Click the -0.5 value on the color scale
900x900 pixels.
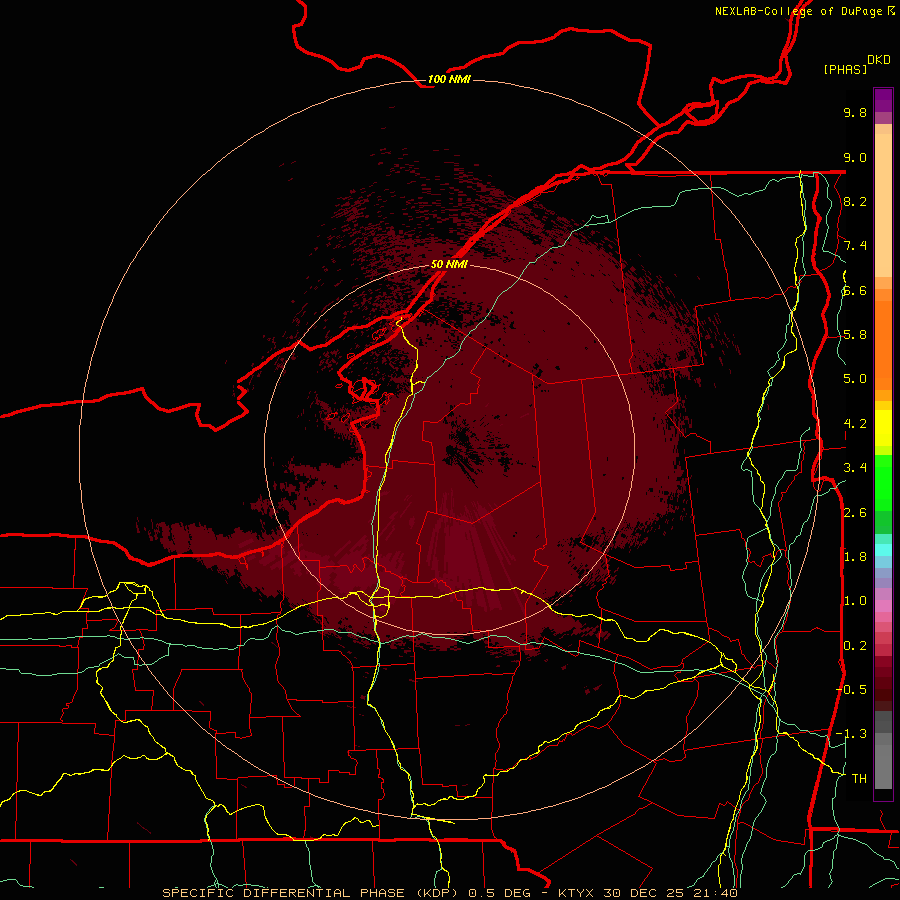tap(851, 690)
